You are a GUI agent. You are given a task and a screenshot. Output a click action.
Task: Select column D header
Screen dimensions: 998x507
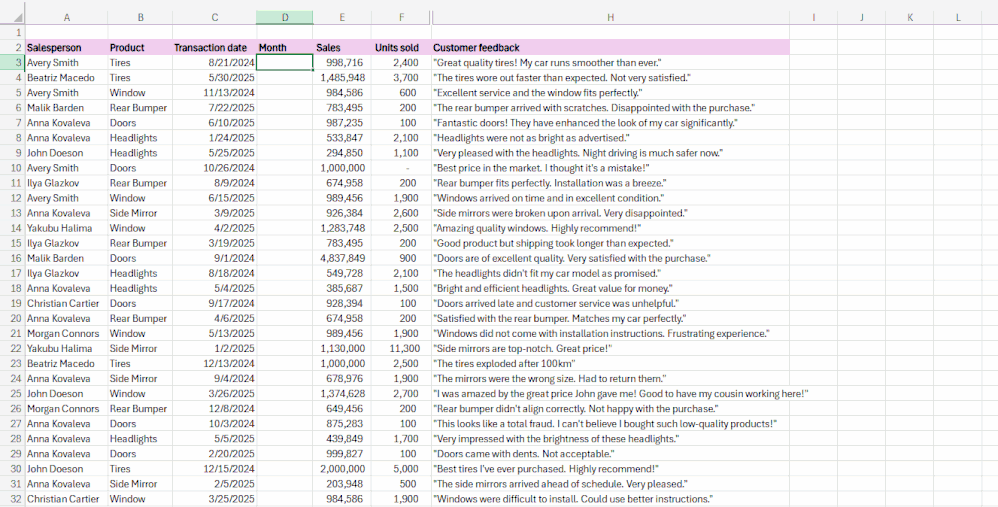[285, 17]
